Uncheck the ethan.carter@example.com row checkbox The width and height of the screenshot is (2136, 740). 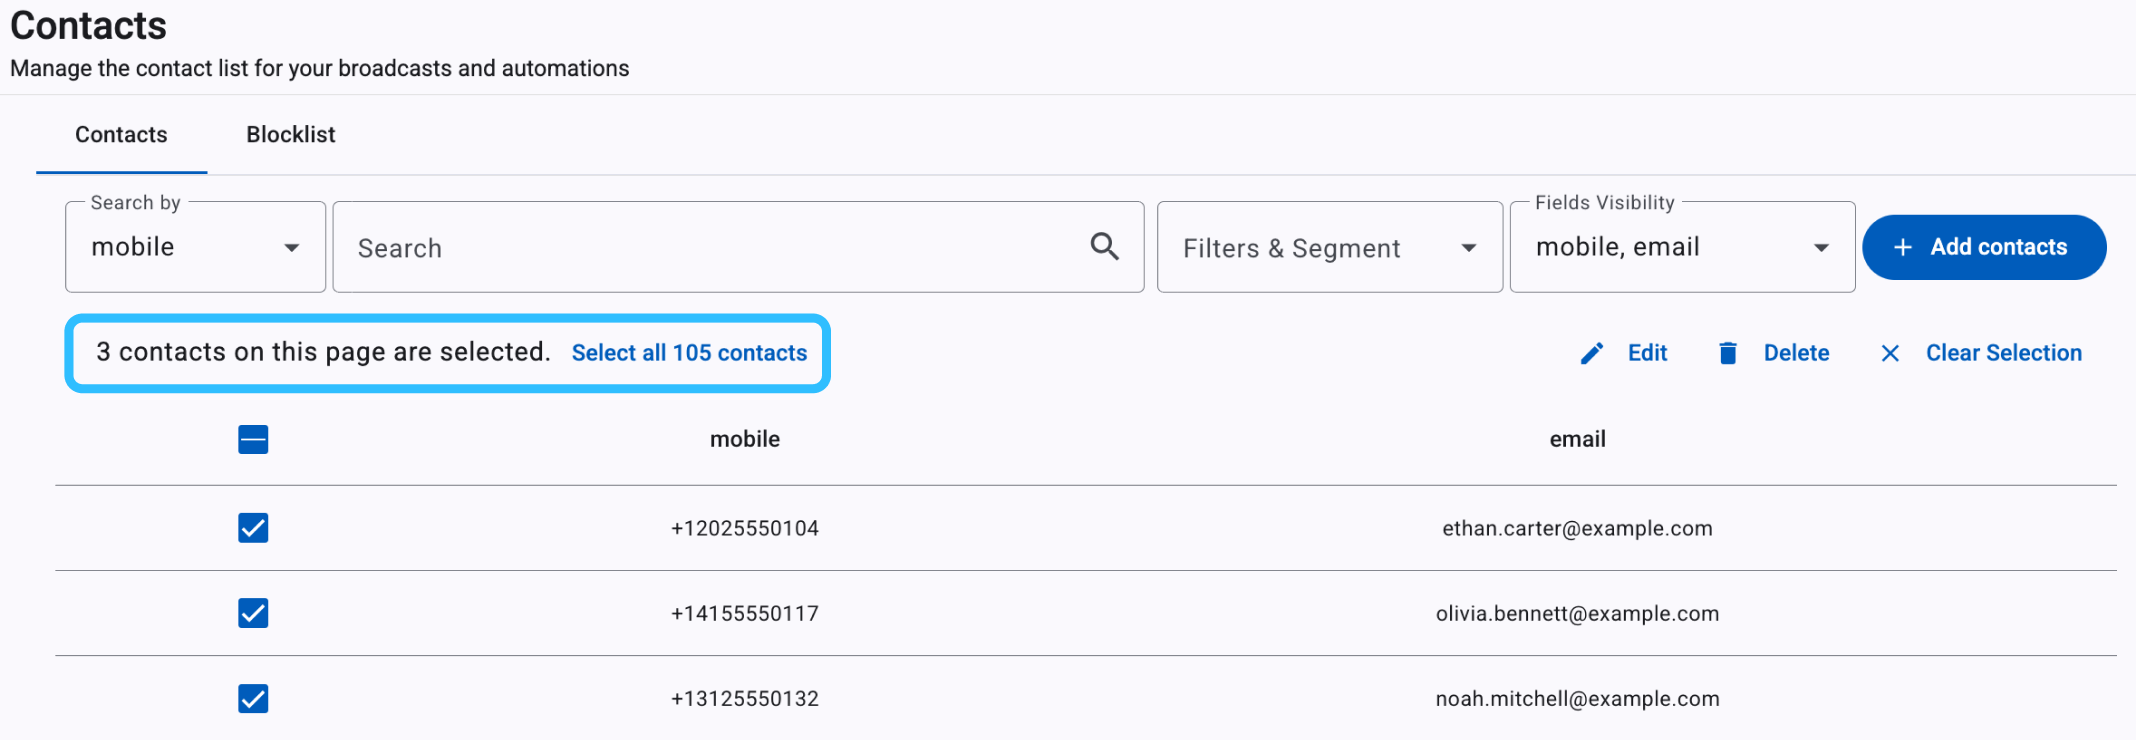pyautogui.click(x=253, y=528)
